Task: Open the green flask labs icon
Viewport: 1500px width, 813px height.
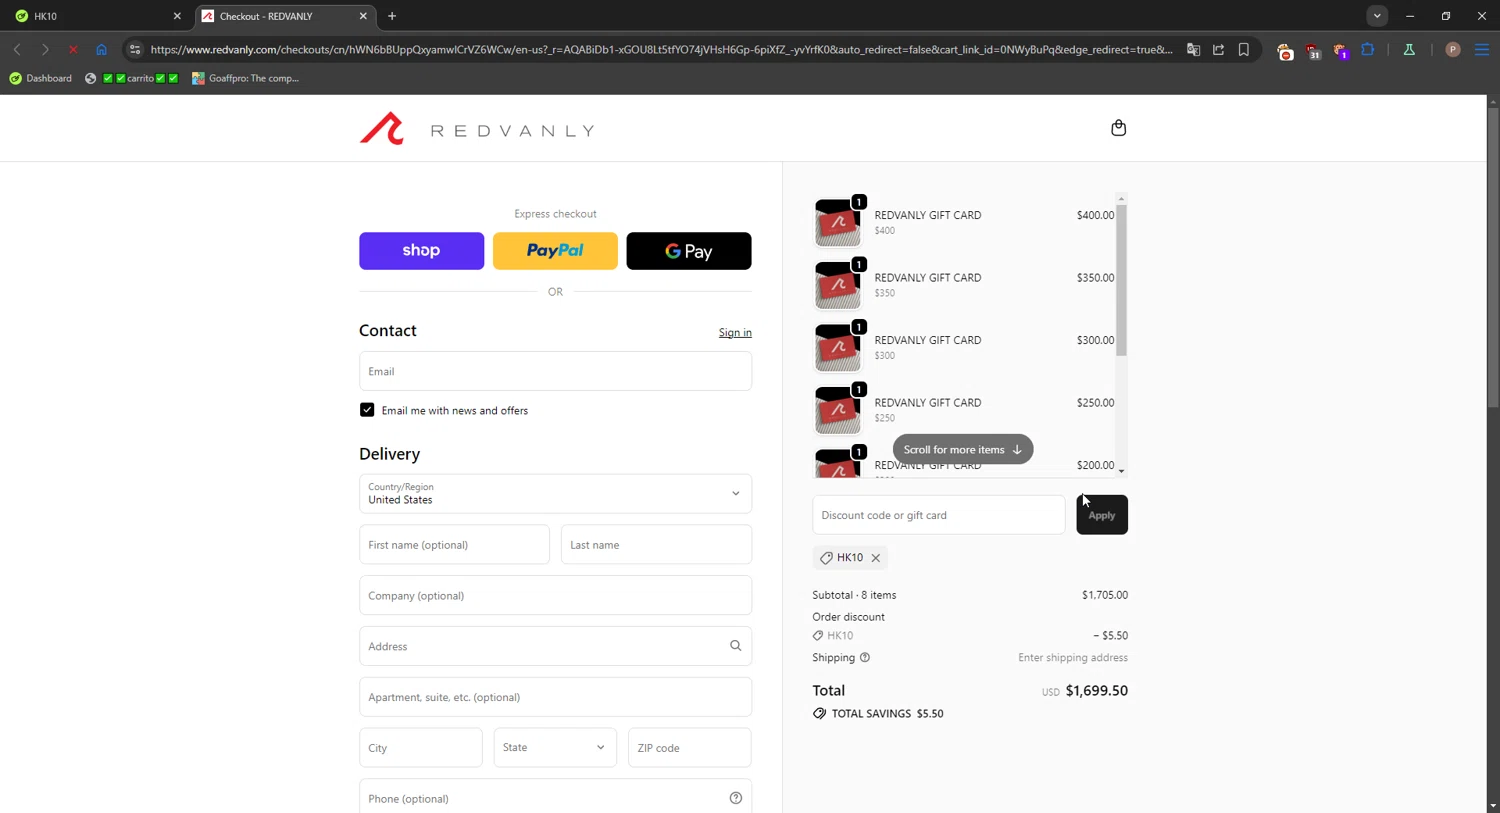Action: tap(1409, 49)
